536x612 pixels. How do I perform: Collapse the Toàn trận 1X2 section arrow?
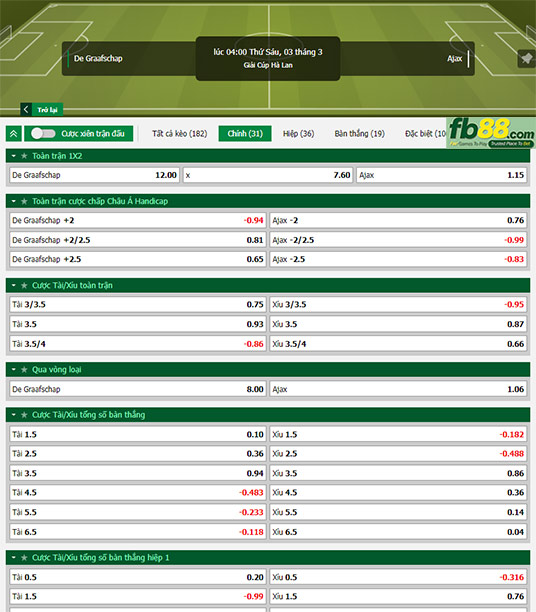tap(14, 156)
